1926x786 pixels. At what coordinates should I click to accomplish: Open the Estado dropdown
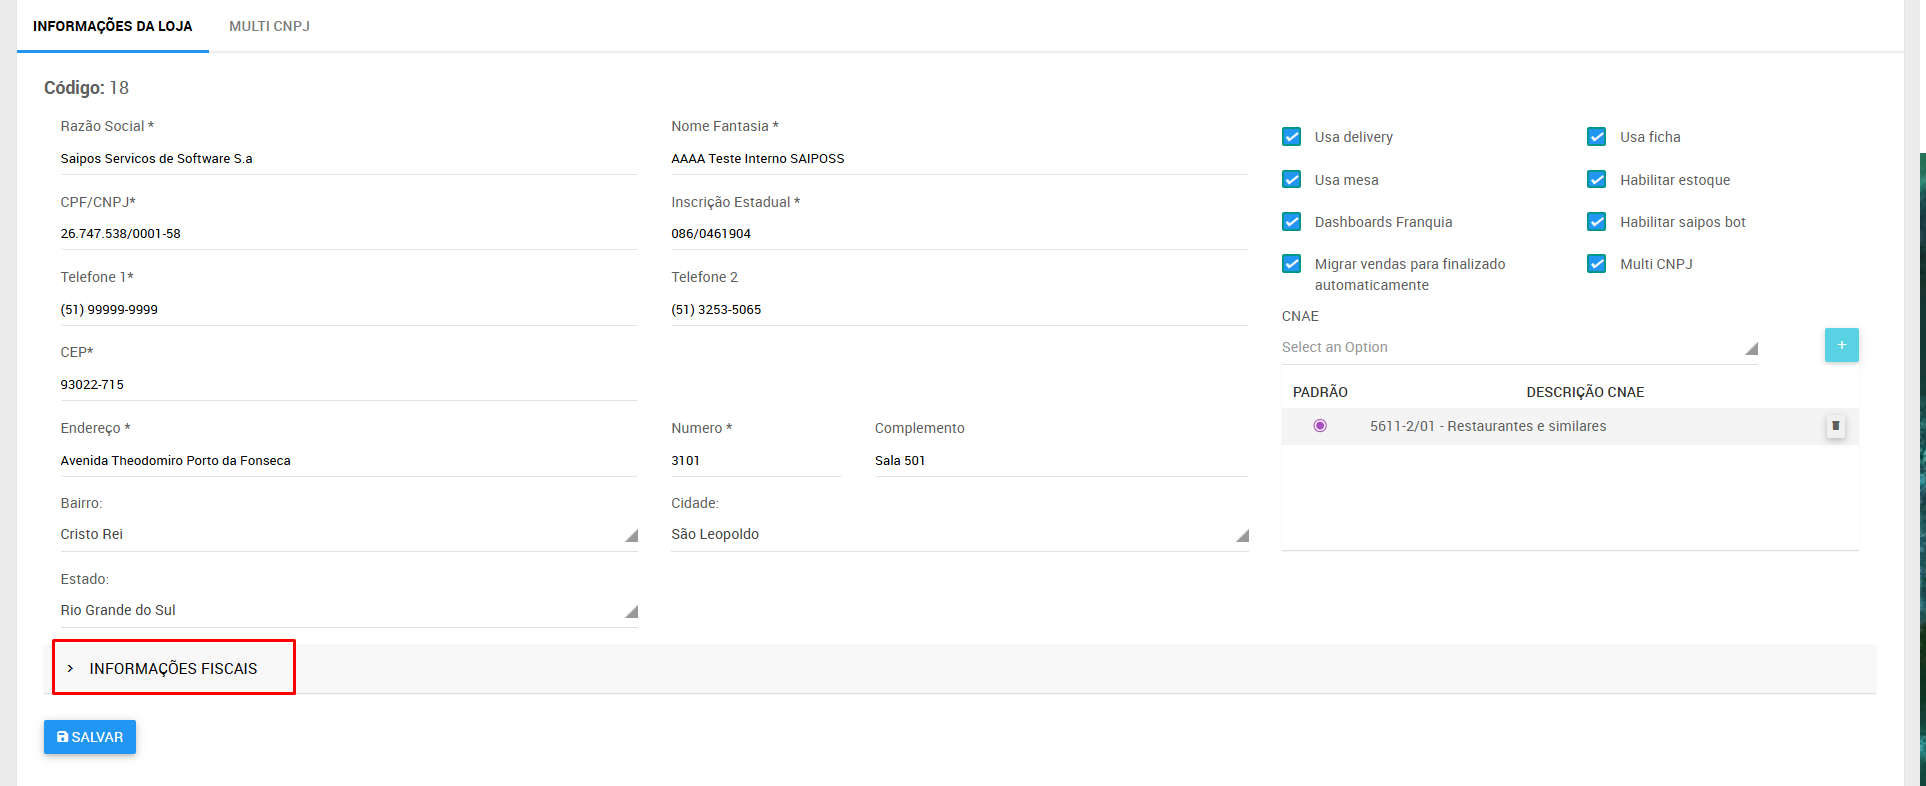pos(348,611)
